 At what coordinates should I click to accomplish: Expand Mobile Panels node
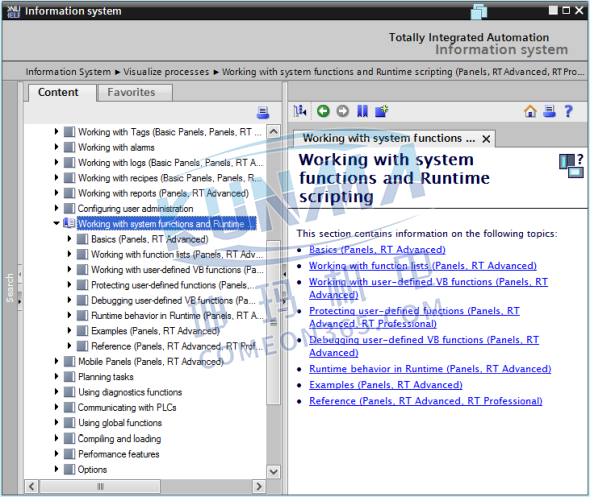point(56,361)
